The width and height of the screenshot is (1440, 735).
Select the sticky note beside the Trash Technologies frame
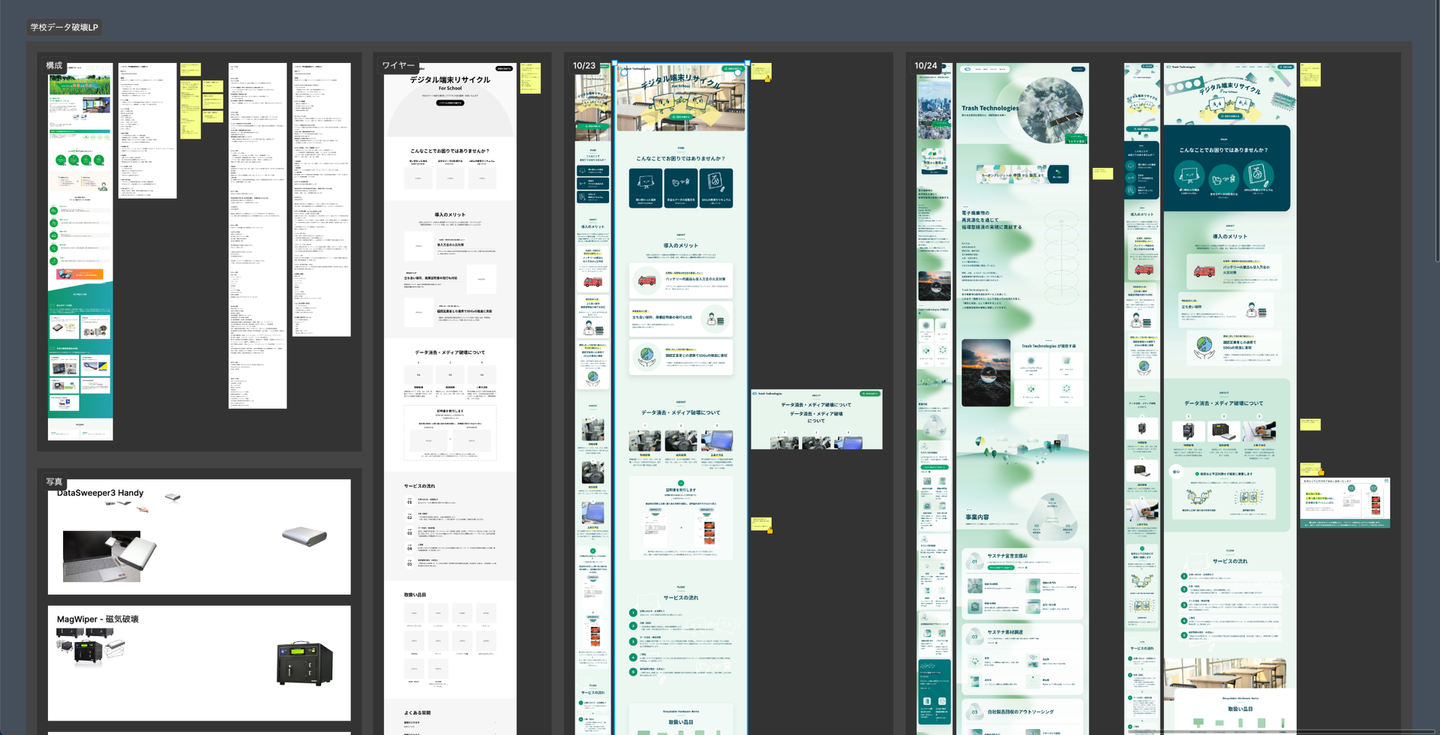1103,173
